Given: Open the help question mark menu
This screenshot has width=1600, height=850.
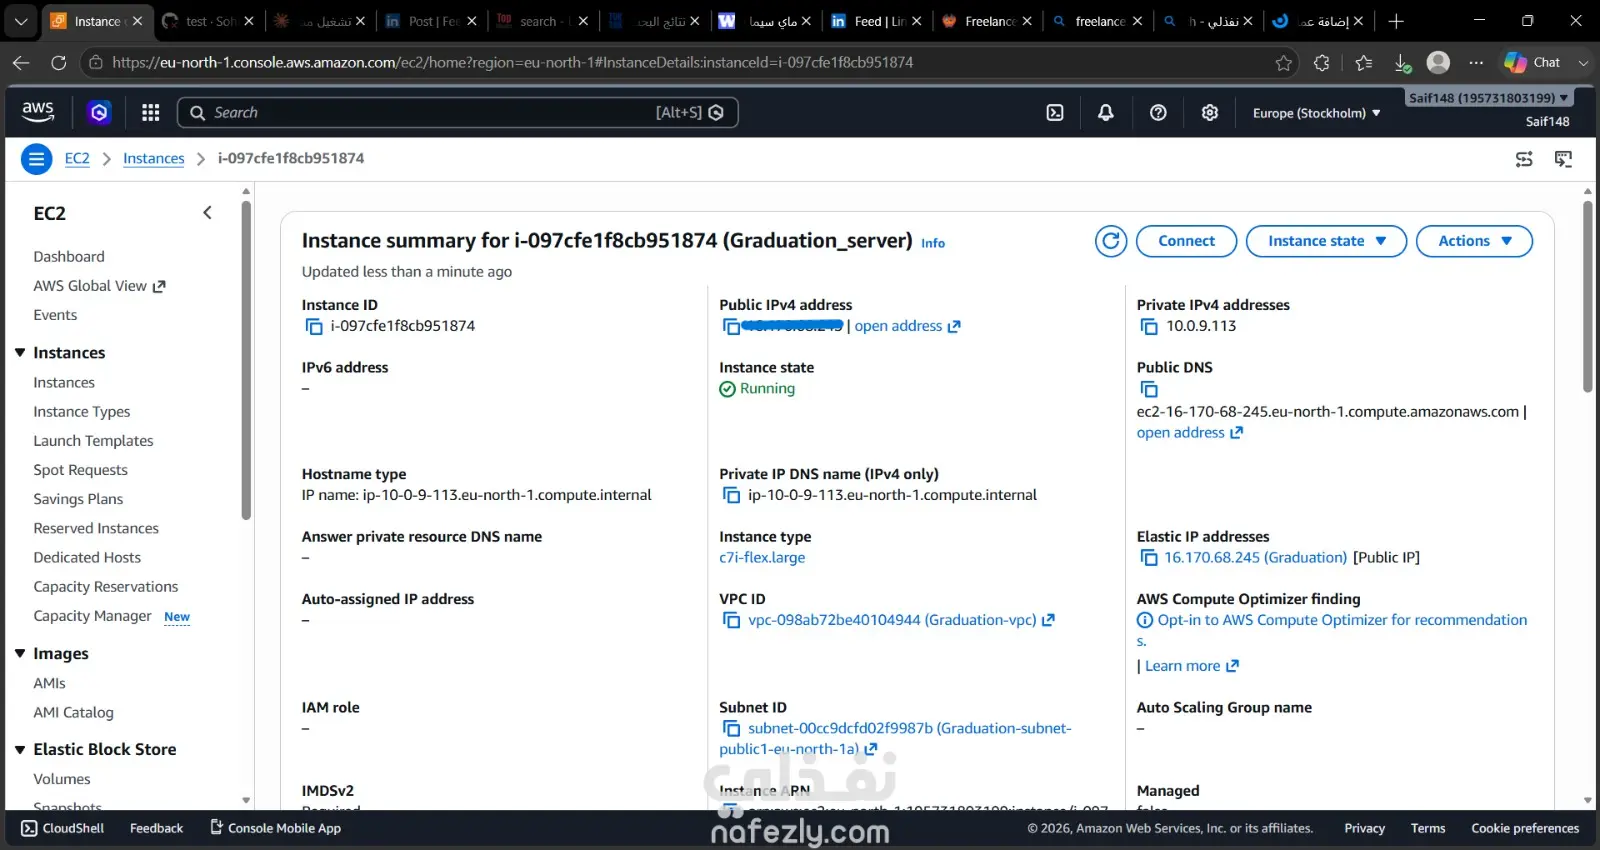Looking at the screenshot, I should [1158, 113].
